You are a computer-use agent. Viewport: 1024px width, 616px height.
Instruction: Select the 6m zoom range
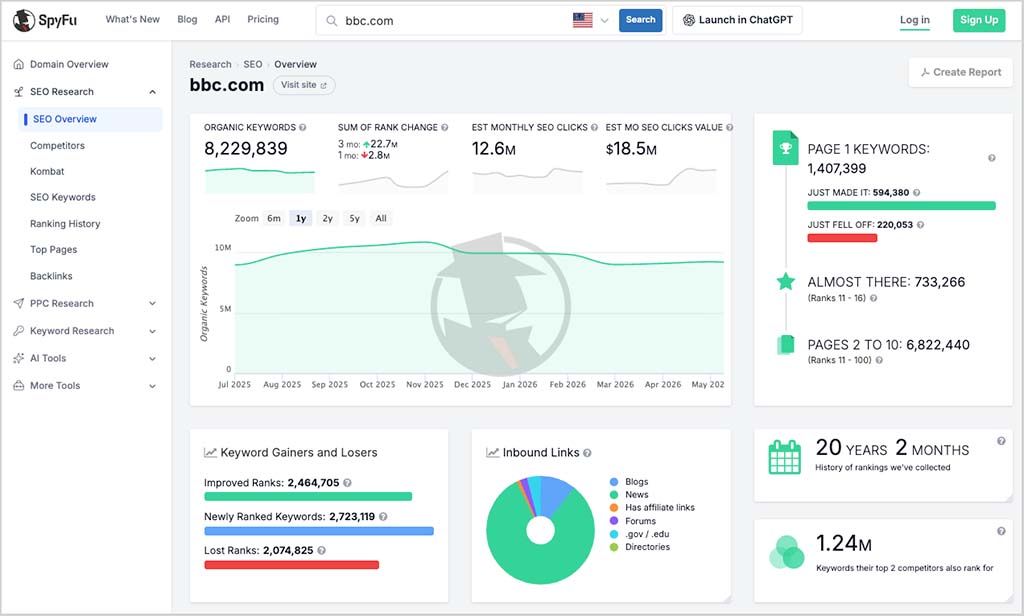pos(274,218)
